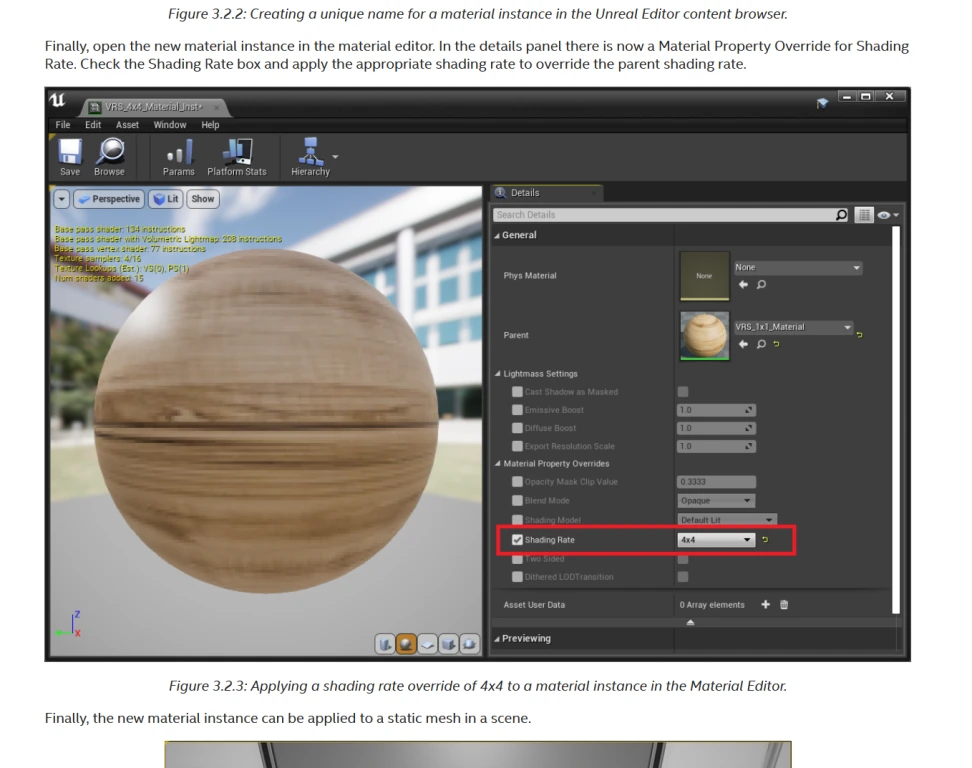Click the Browse magnifier icon
972x768 pixels.
click(109, 152)
